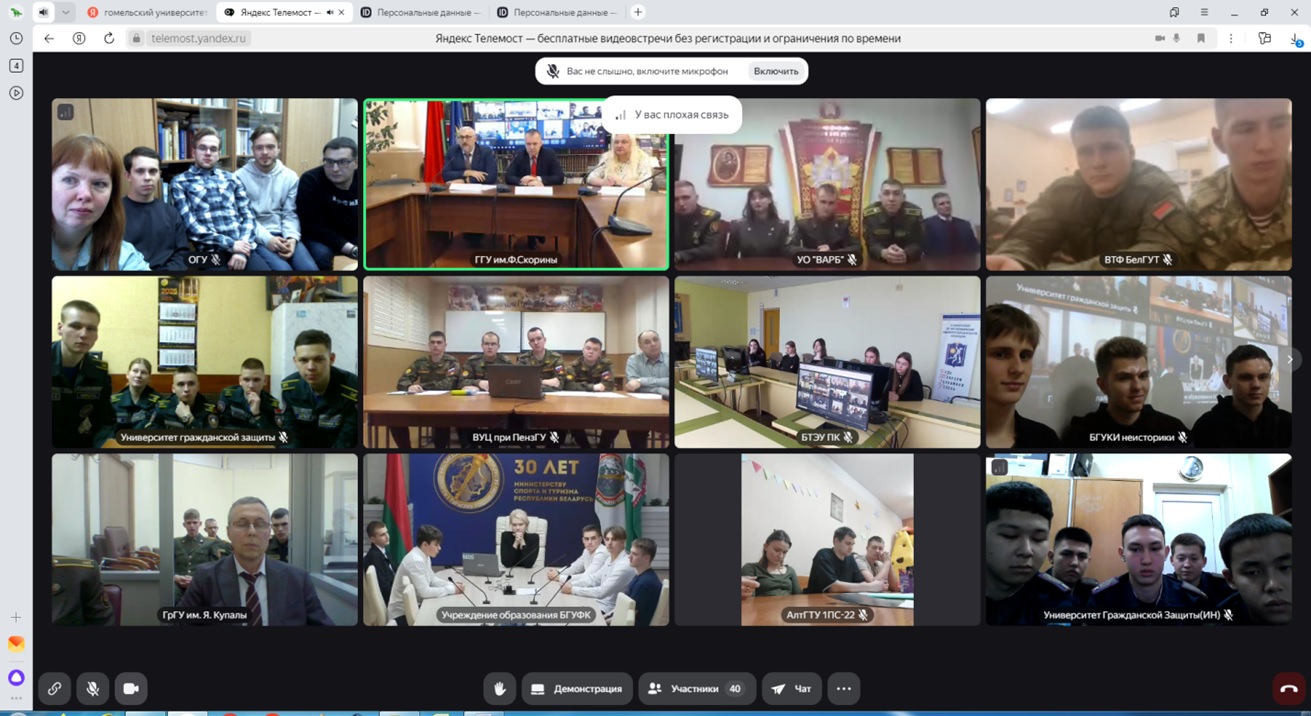Open browser history clock icon in sidebar

pos(16,38)
